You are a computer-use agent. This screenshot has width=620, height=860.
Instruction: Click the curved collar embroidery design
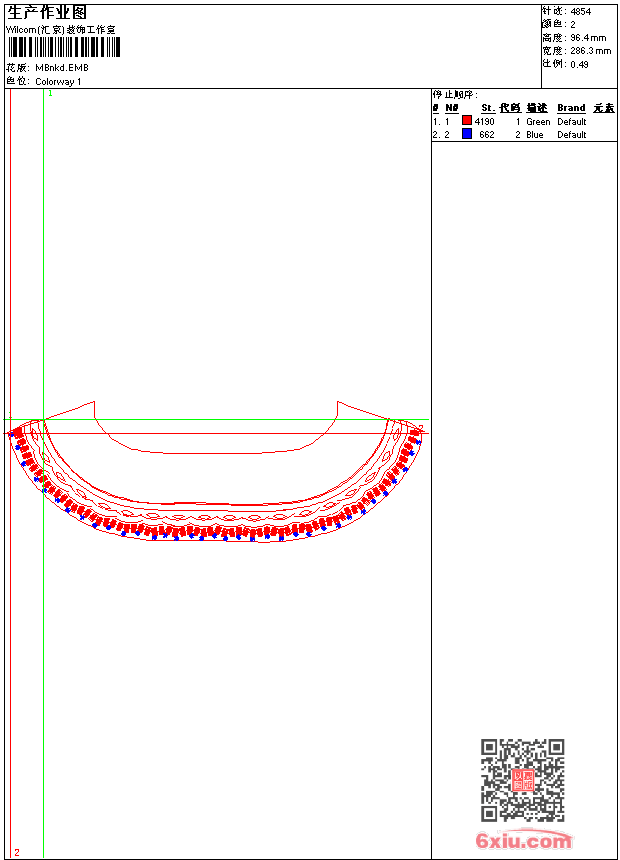click(215, 500)
